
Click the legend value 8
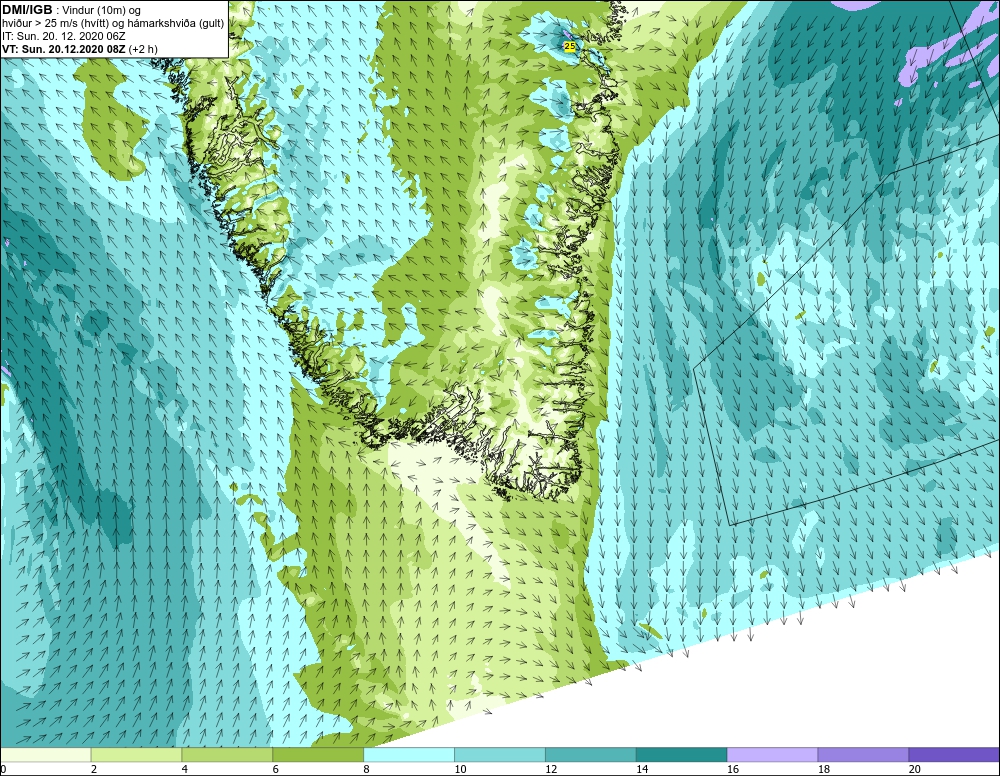366,770
